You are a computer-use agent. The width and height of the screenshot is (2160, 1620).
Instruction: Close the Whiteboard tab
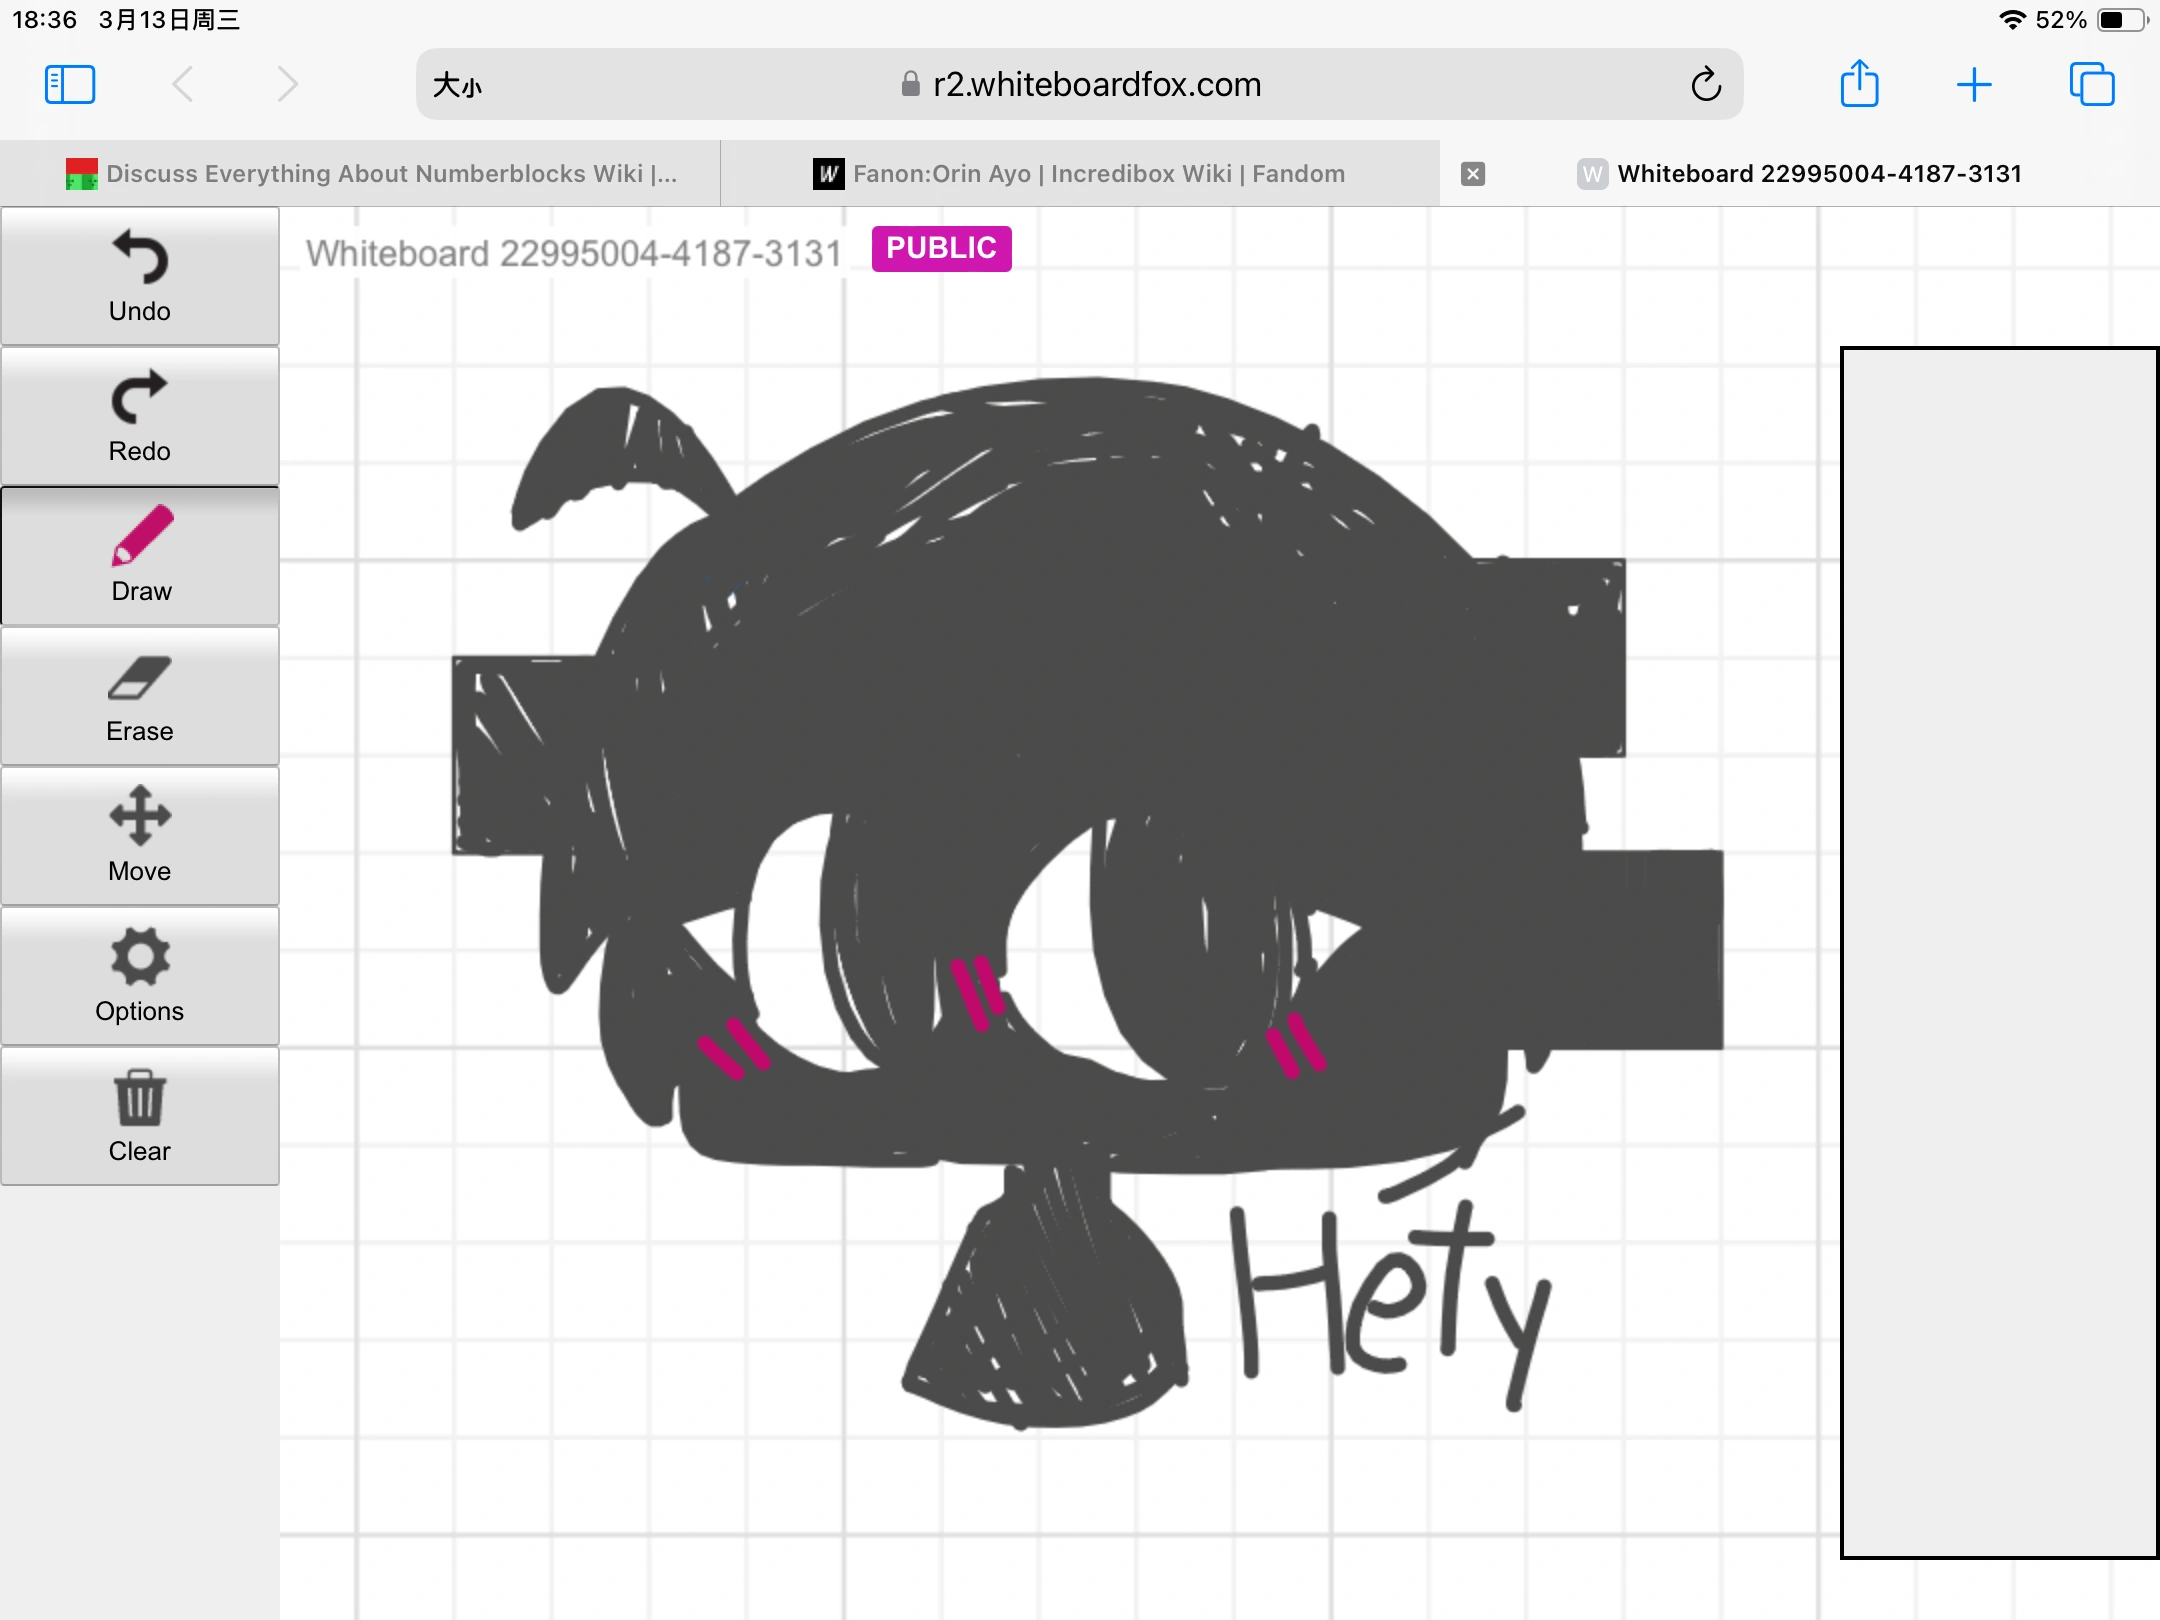tap(1473, 174)
